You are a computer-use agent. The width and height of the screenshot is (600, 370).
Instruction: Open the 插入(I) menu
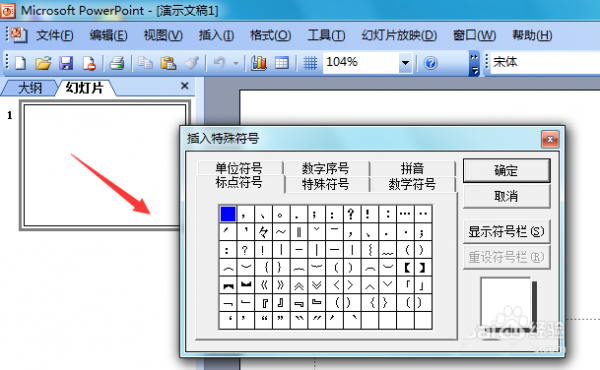tap(216, 36)
